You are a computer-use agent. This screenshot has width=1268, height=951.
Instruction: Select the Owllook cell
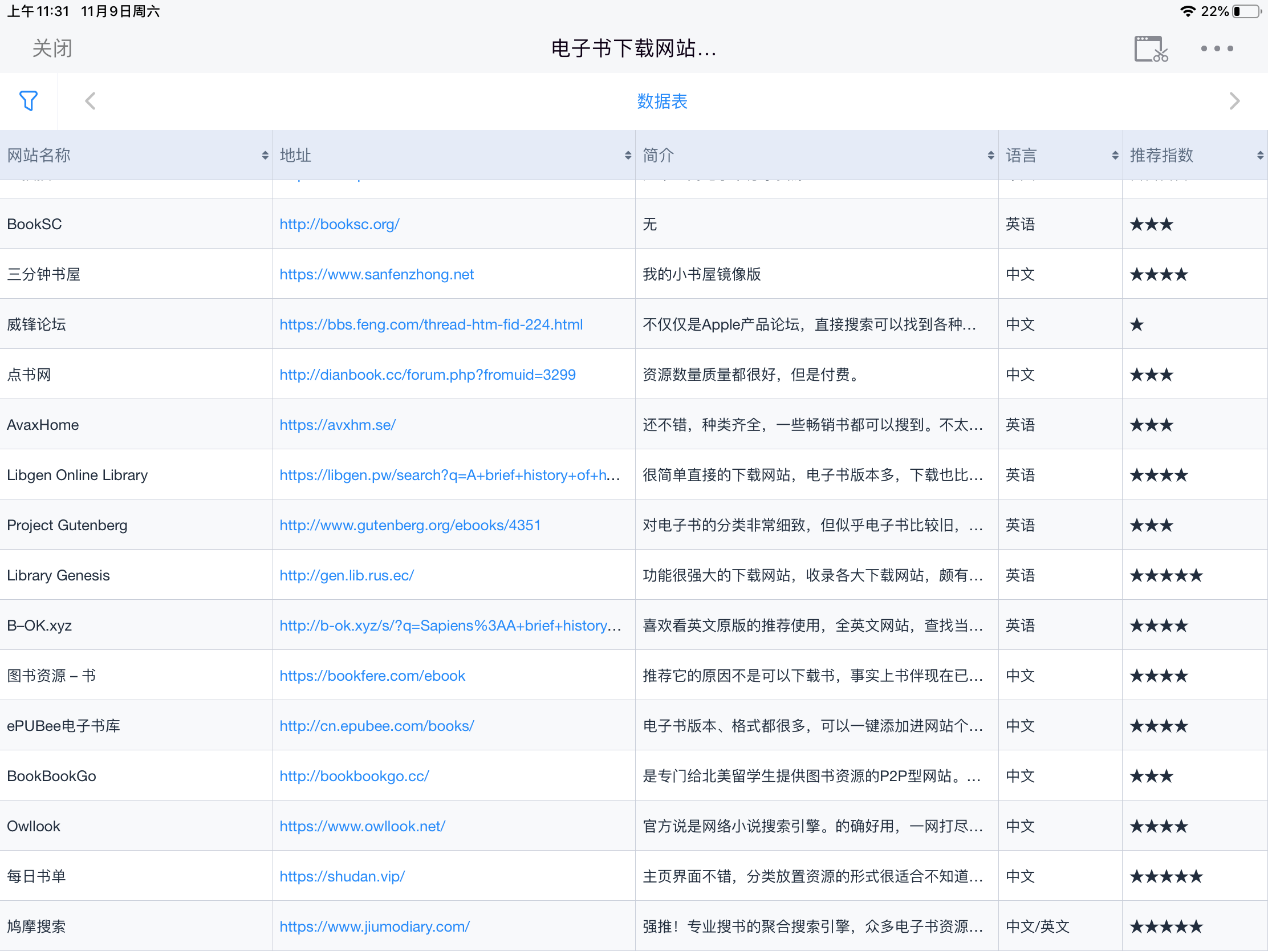pyautogui.click(x=136, y=826)
